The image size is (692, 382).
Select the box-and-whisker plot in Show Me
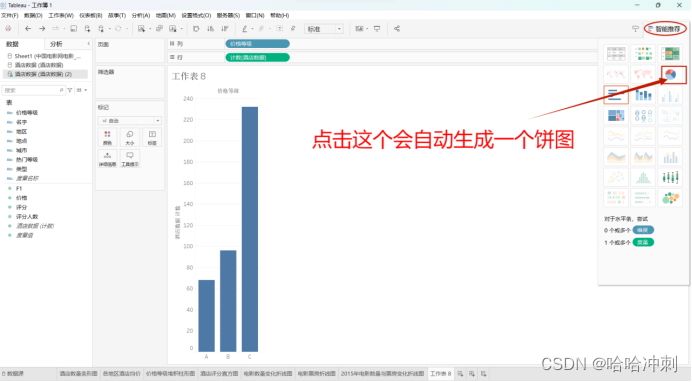(671, 177)
